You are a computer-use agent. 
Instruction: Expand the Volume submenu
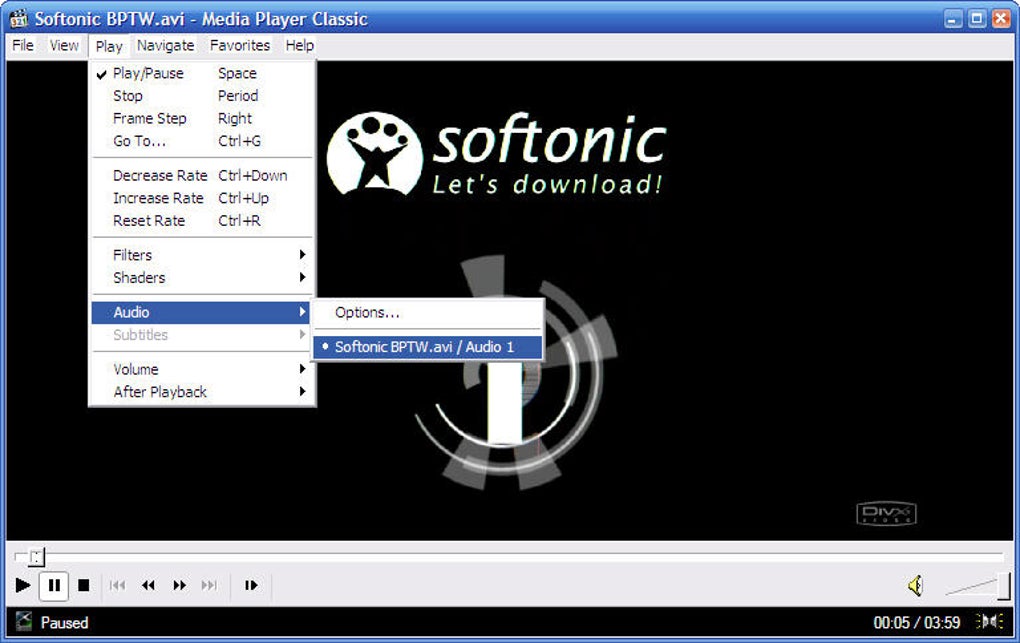(x=202, y=370)
